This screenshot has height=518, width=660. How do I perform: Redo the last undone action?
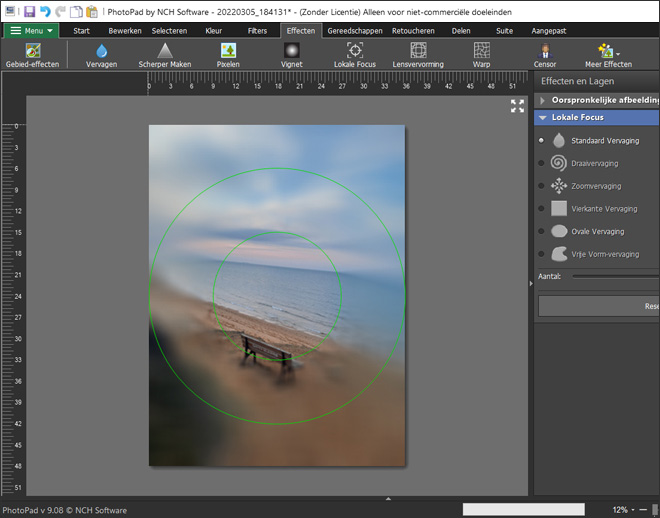(60, 11)
